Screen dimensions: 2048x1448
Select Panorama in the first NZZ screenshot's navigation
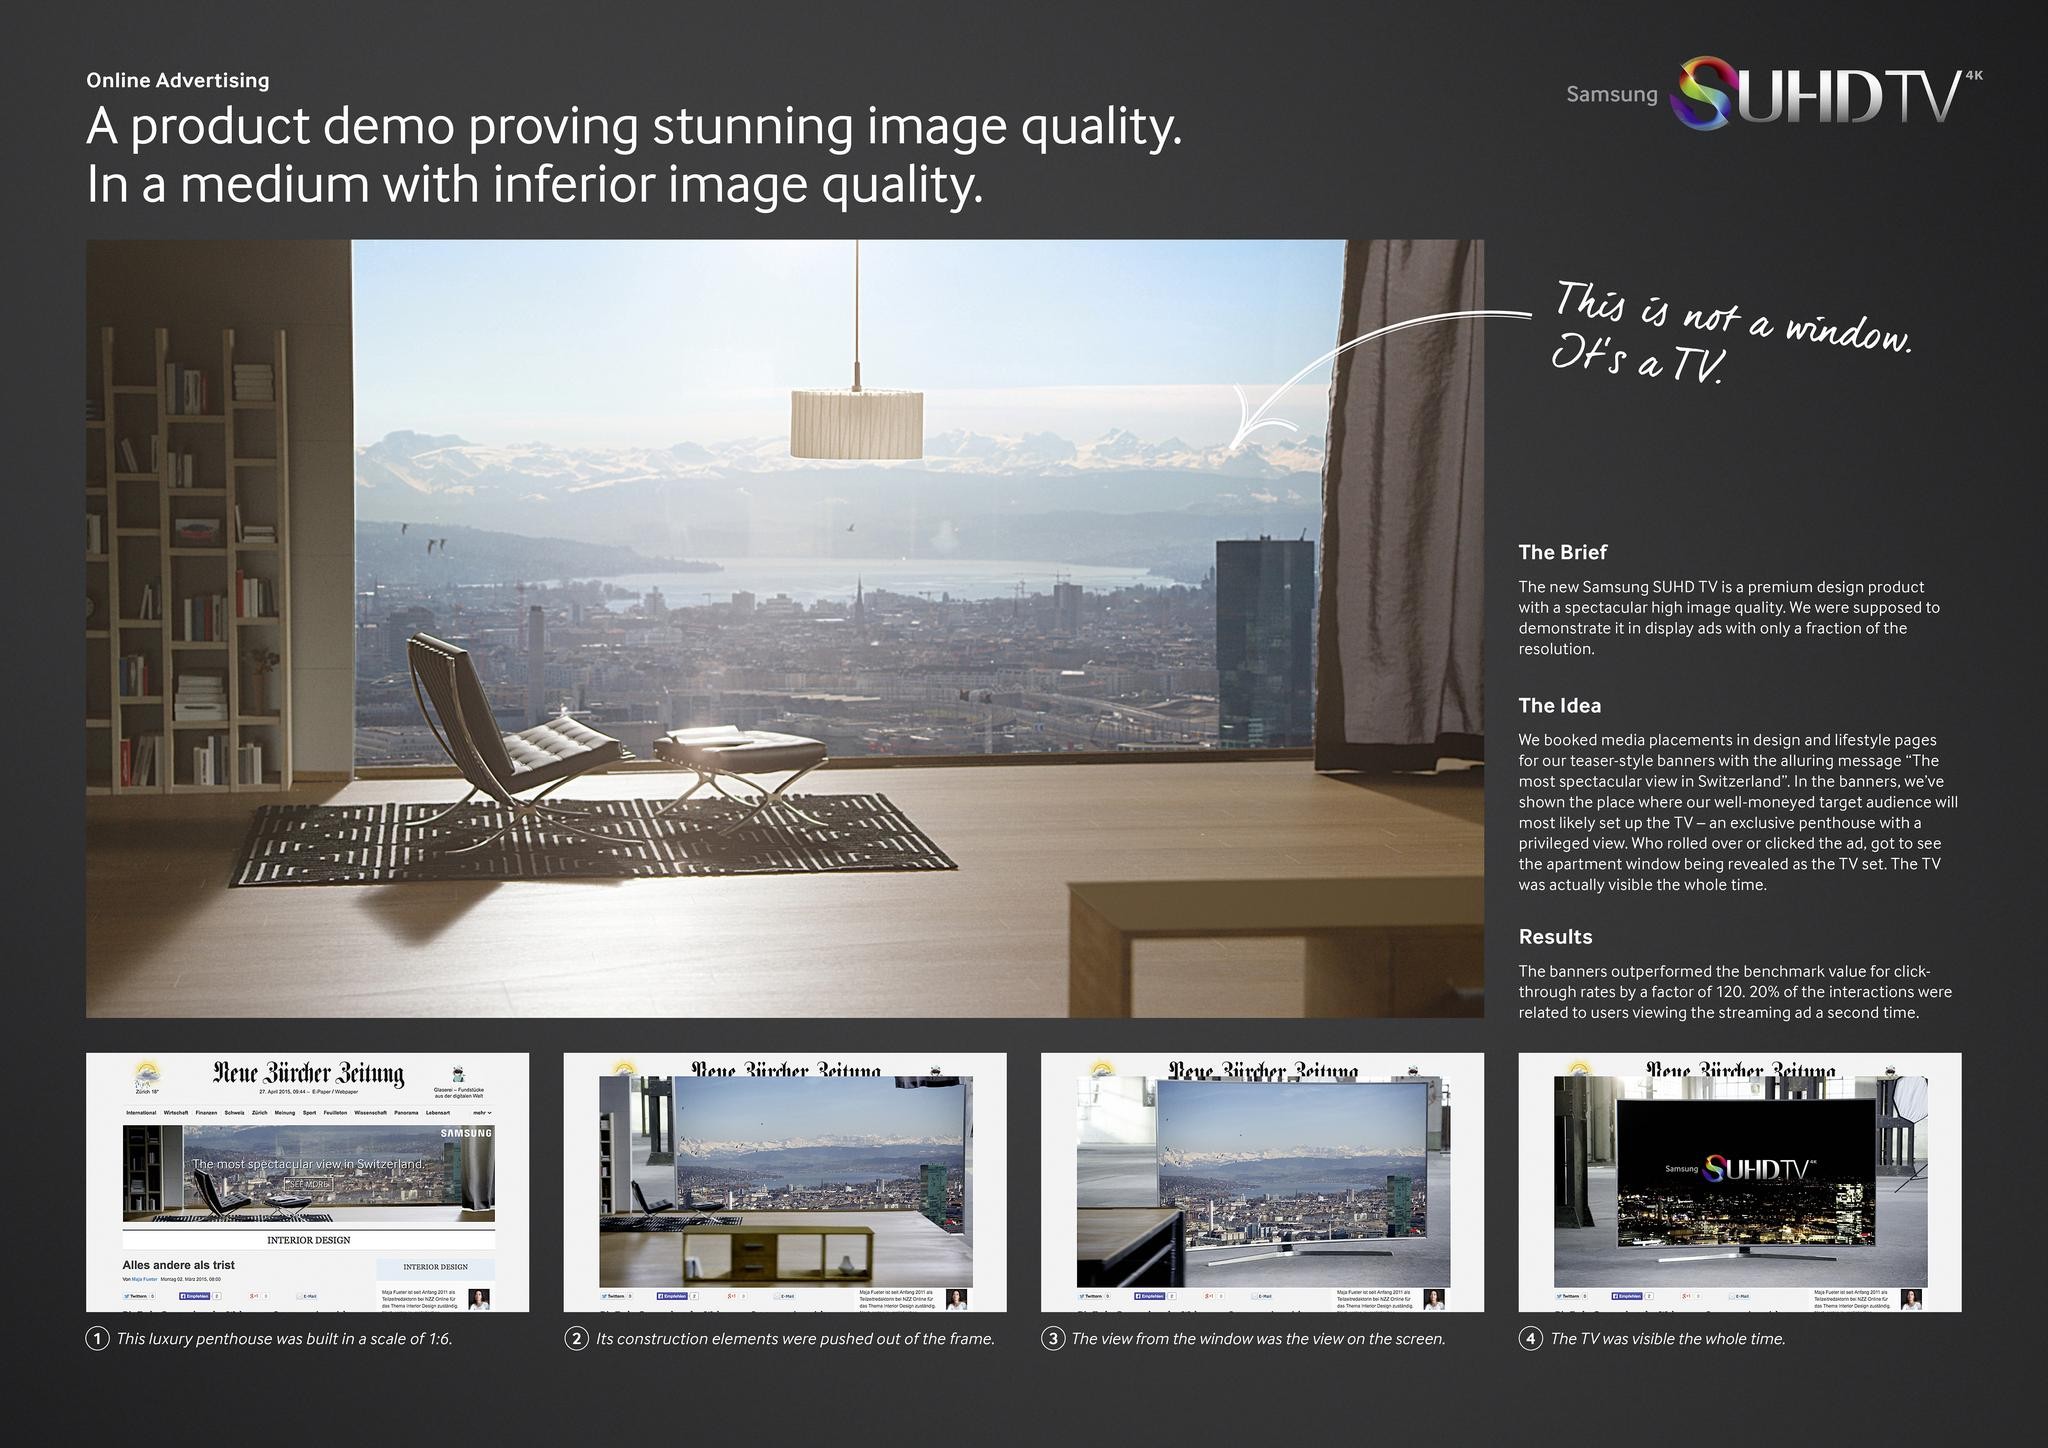[x=406, y=1113]
